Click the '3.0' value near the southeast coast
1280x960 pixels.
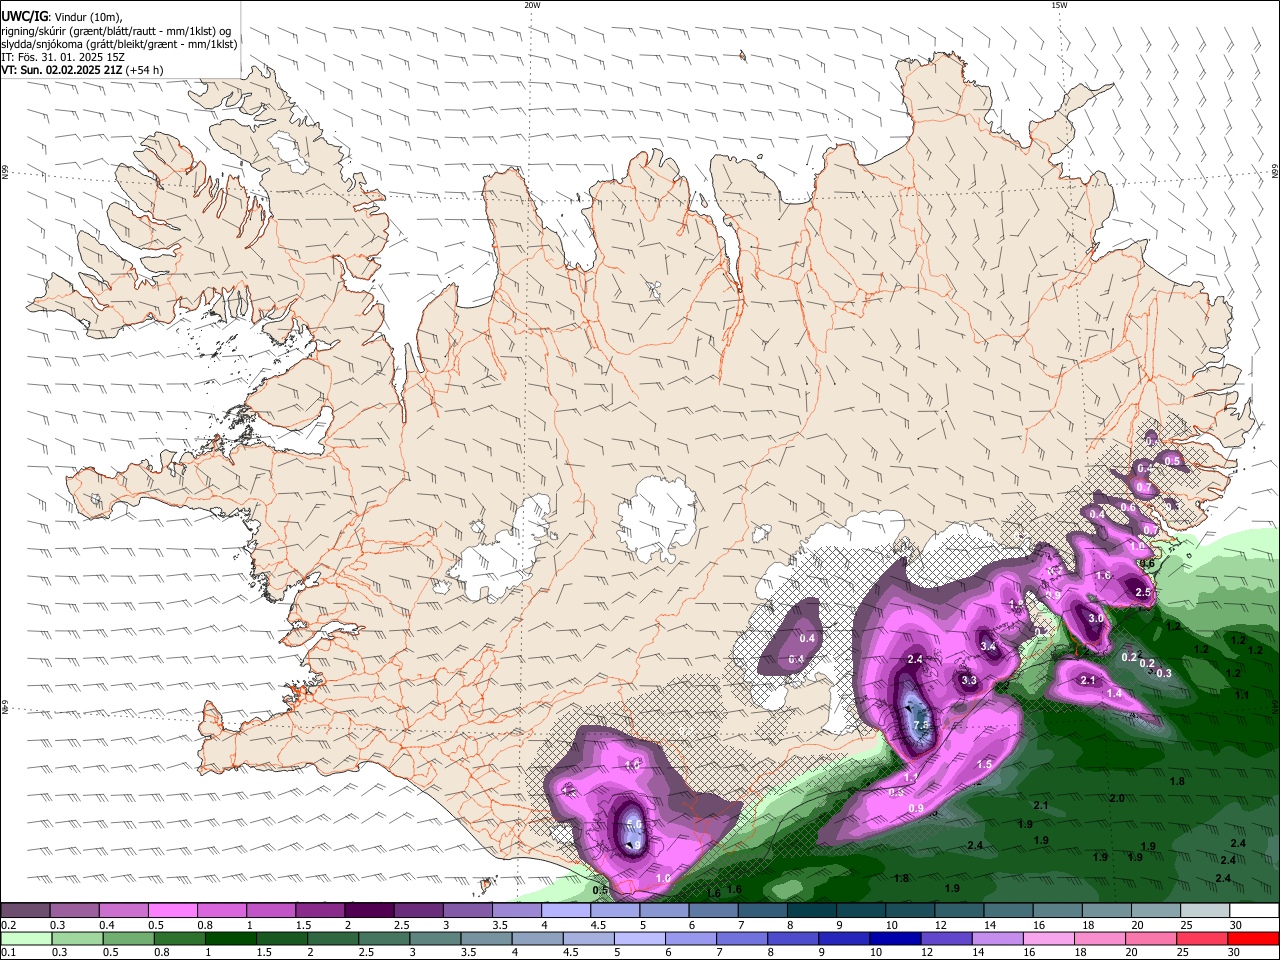point(1095,618)
